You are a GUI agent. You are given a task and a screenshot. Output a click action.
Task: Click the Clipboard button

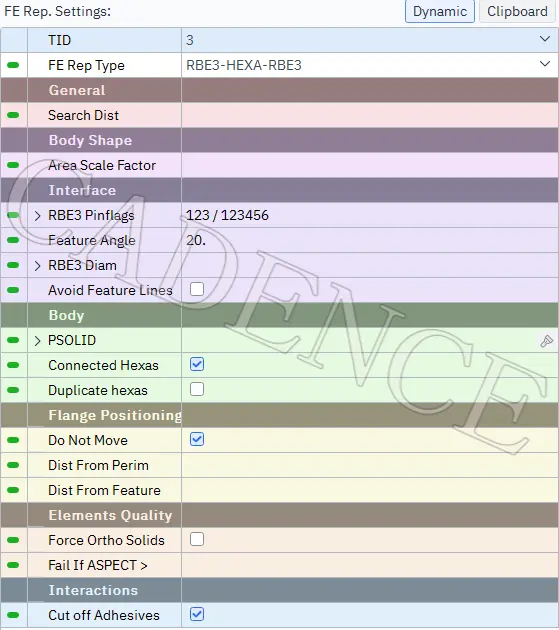pos(518,11)
